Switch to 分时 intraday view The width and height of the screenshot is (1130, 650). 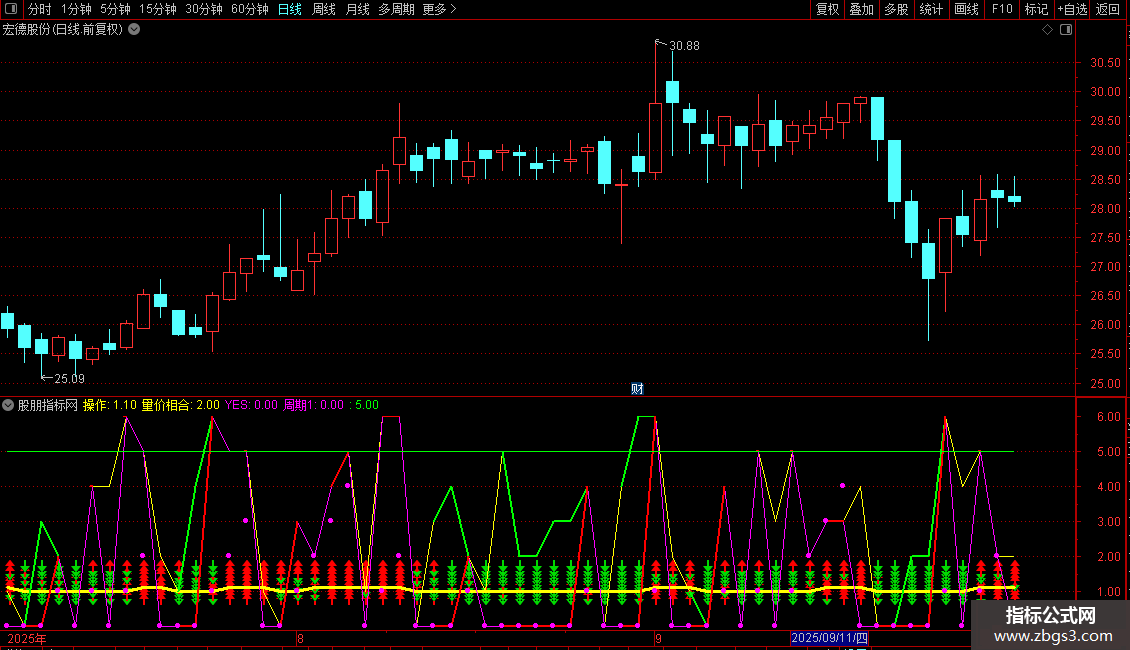40,9
